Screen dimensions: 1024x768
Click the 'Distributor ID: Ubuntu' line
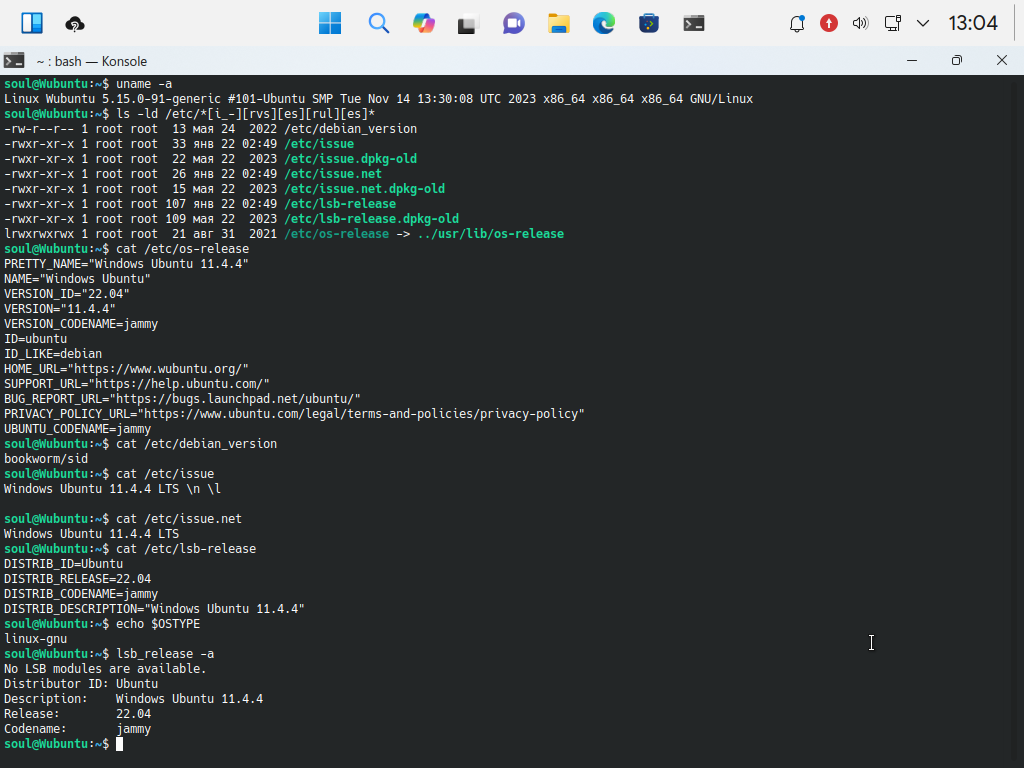[x=81, y=684]
